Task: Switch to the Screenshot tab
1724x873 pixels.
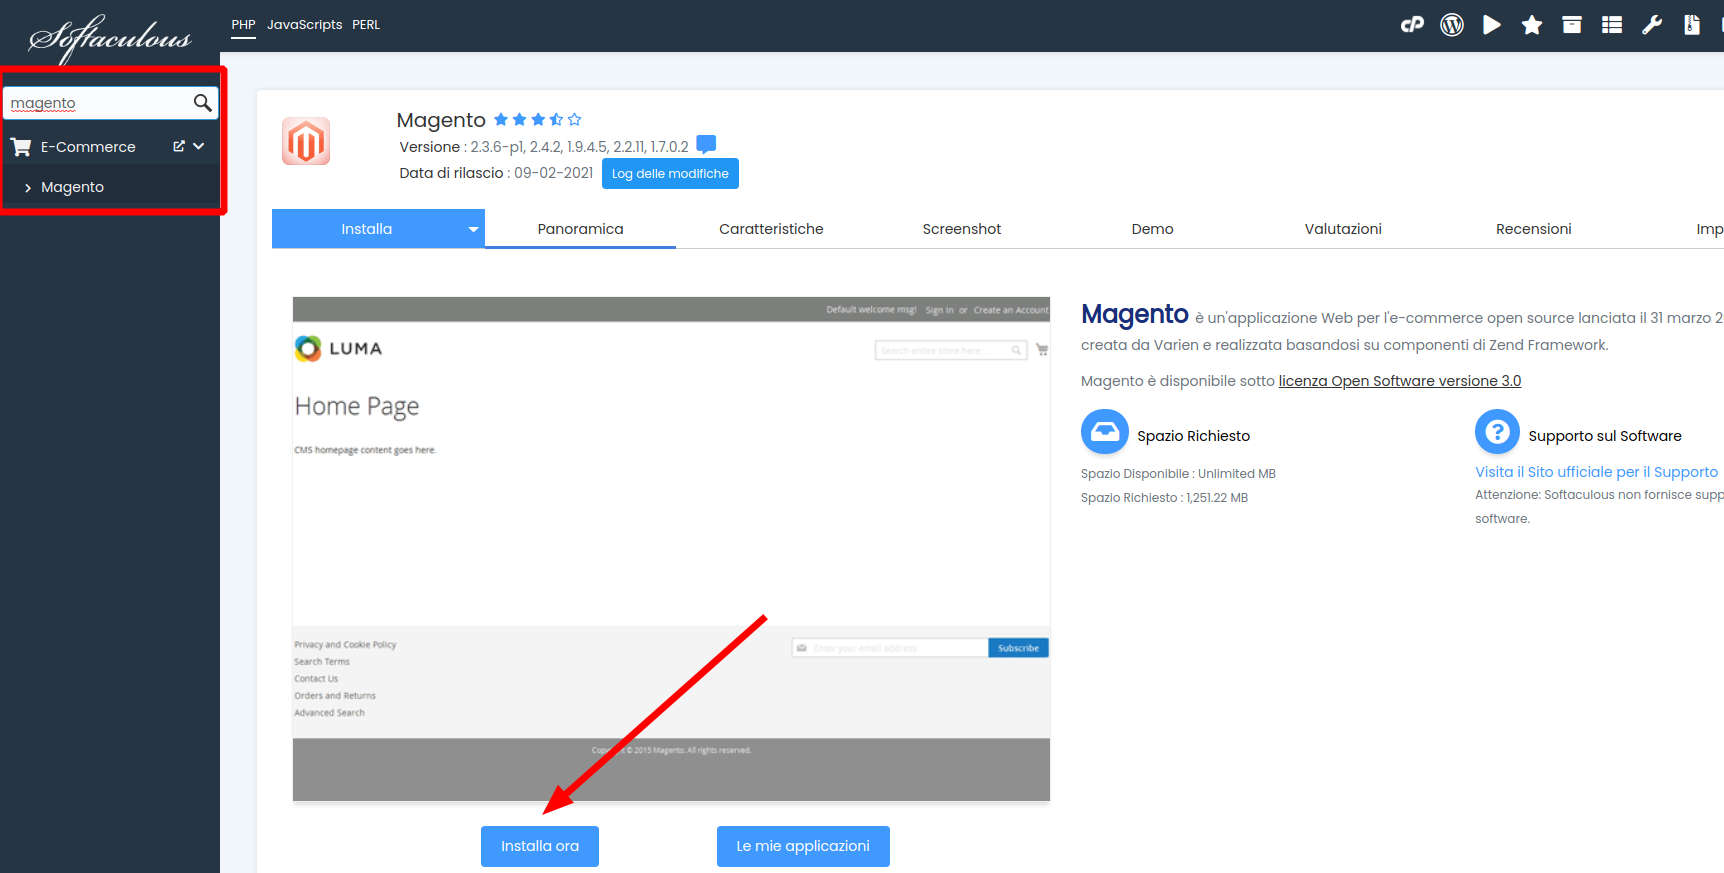Action: pos(961,229)
